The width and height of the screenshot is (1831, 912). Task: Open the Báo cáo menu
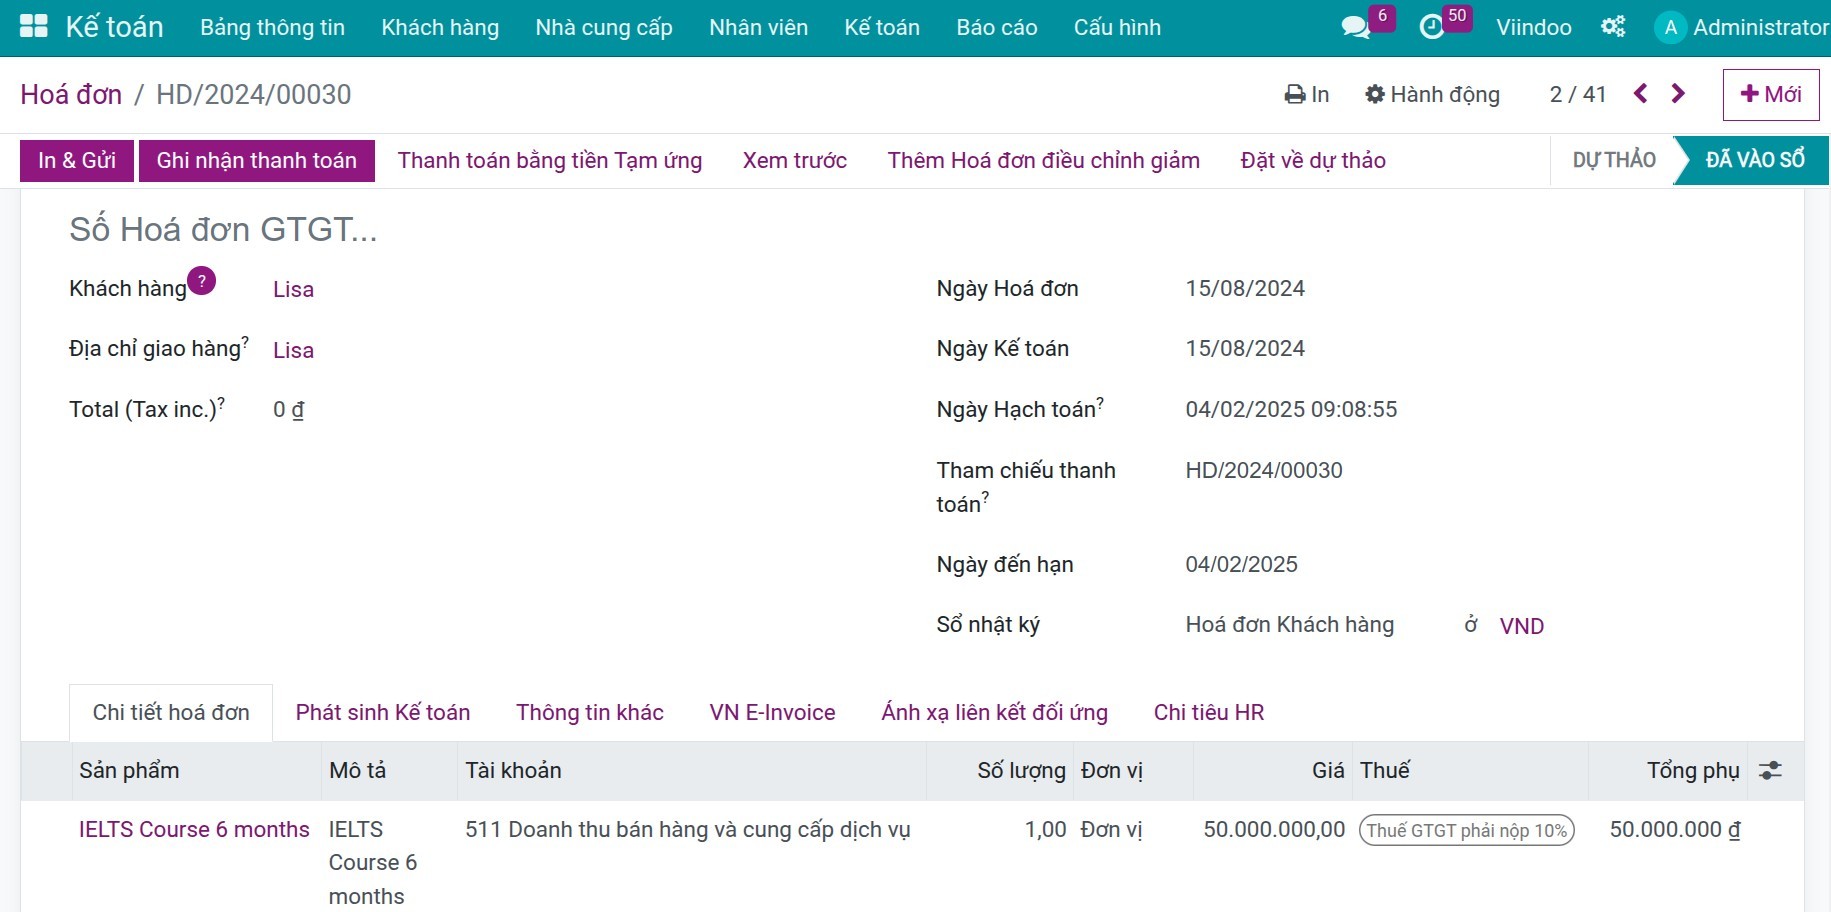tap(996, 27)
